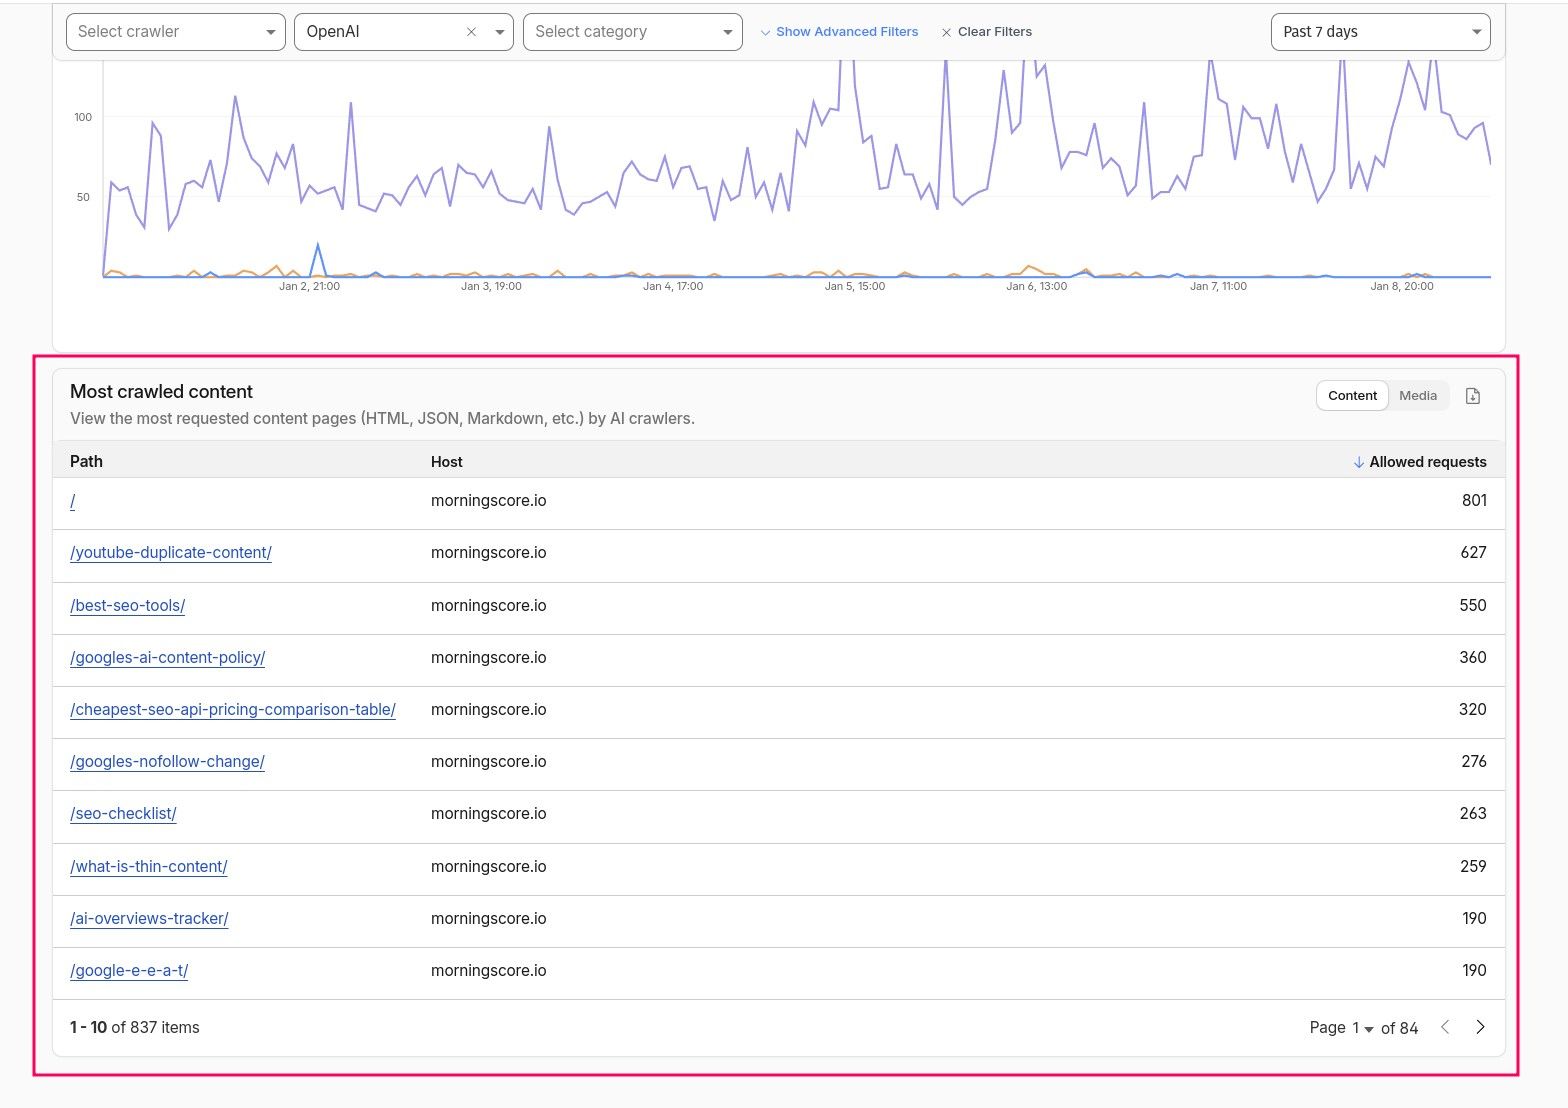This screenshot has width=1568, height=1108.
Task: Switch to the Media tab
Action: point(1417,396)
